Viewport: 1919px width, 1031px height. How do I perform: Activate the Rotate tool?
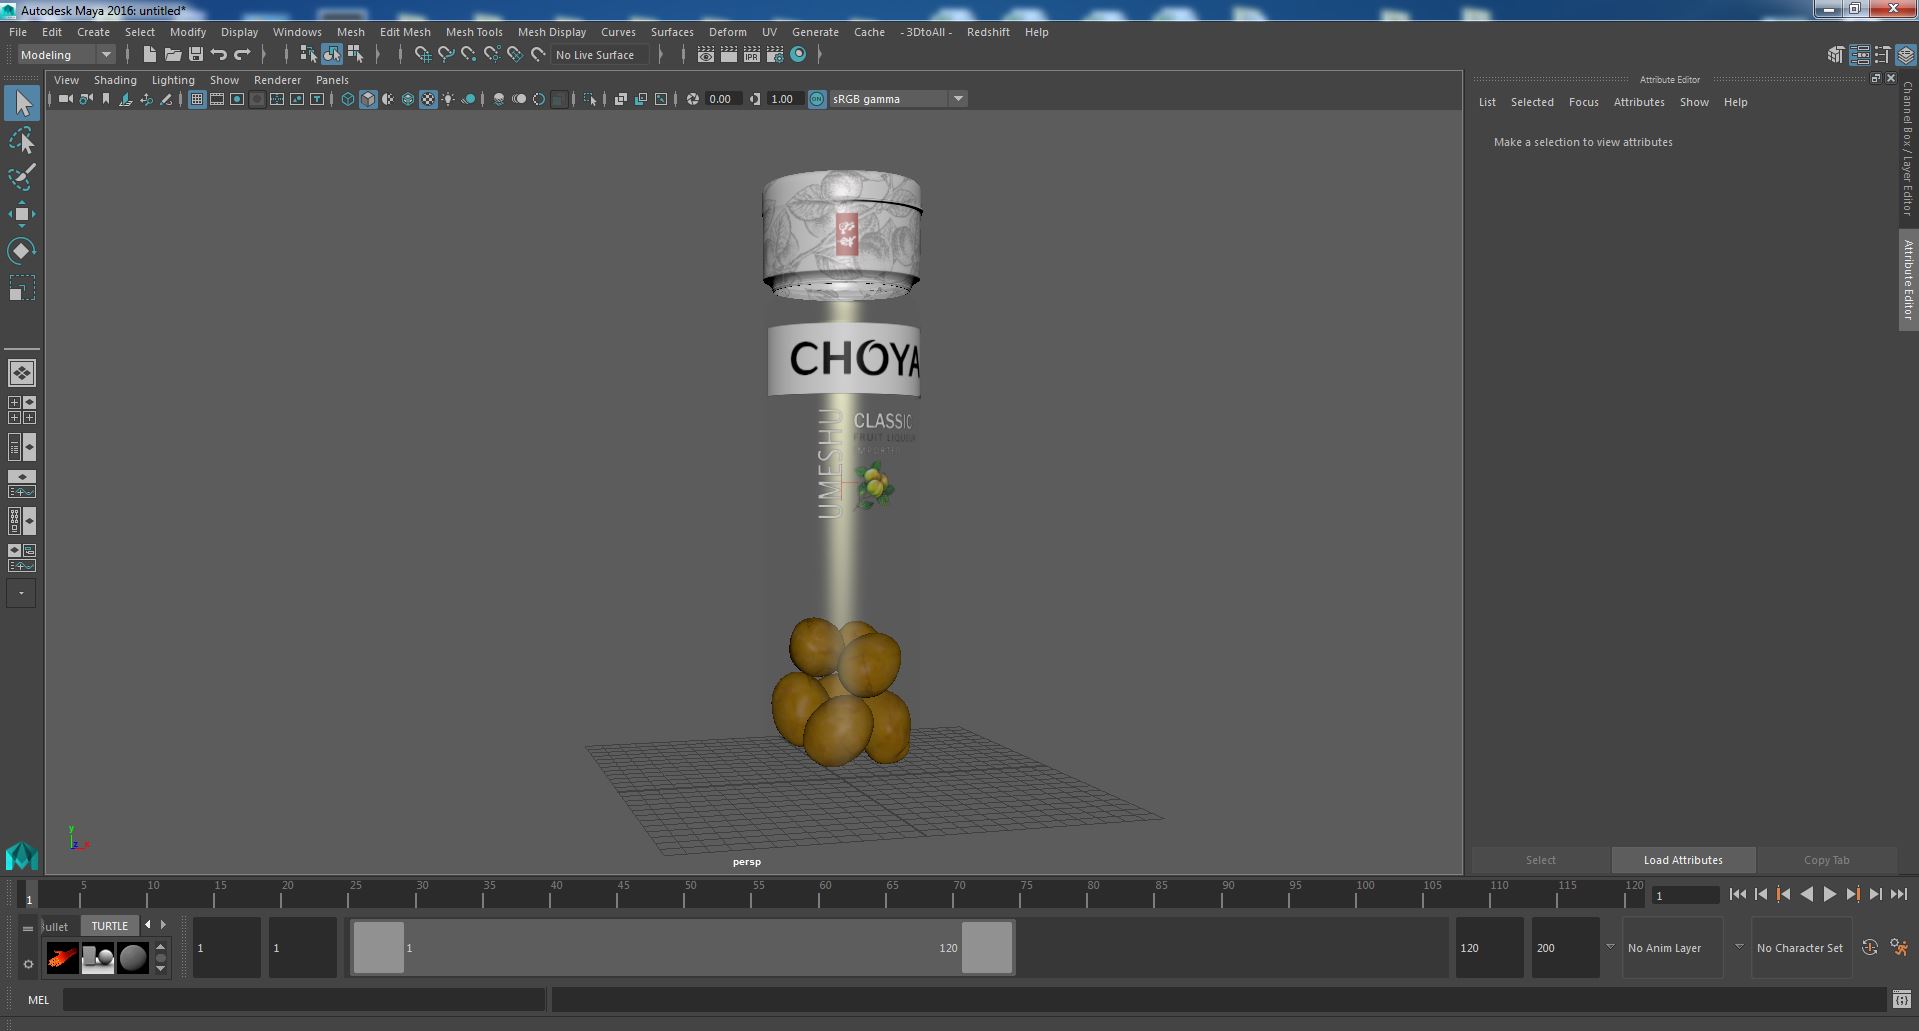tap(22, 251)
